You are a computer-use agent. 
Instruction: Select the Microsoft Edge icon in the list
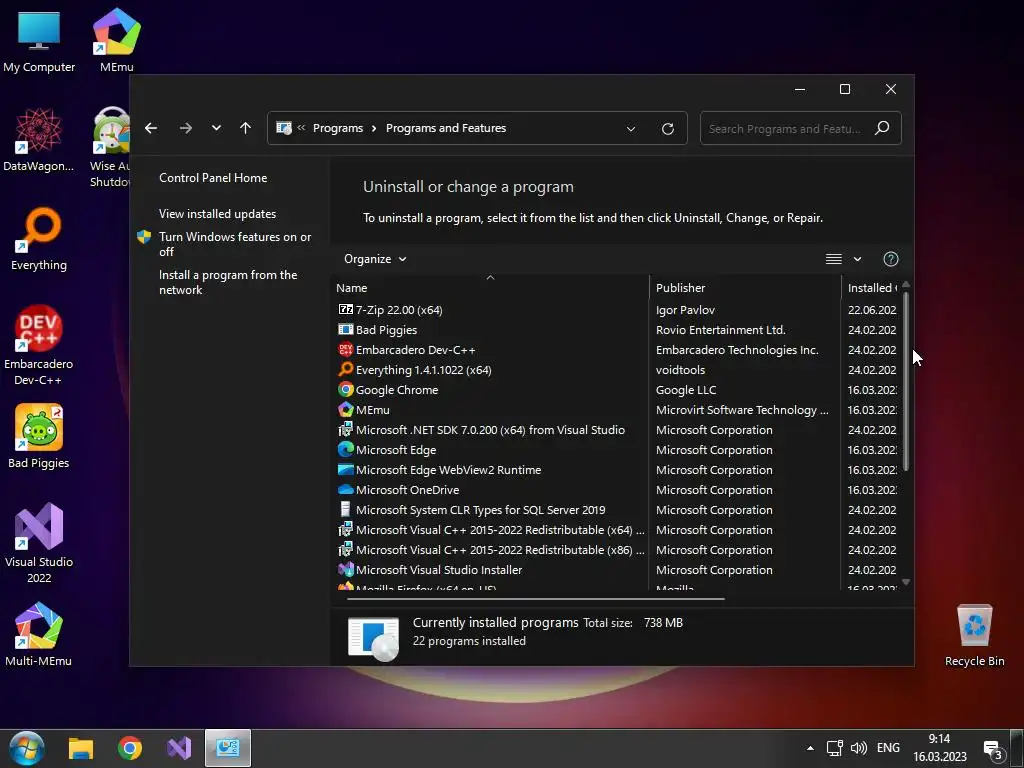(345, 449)
